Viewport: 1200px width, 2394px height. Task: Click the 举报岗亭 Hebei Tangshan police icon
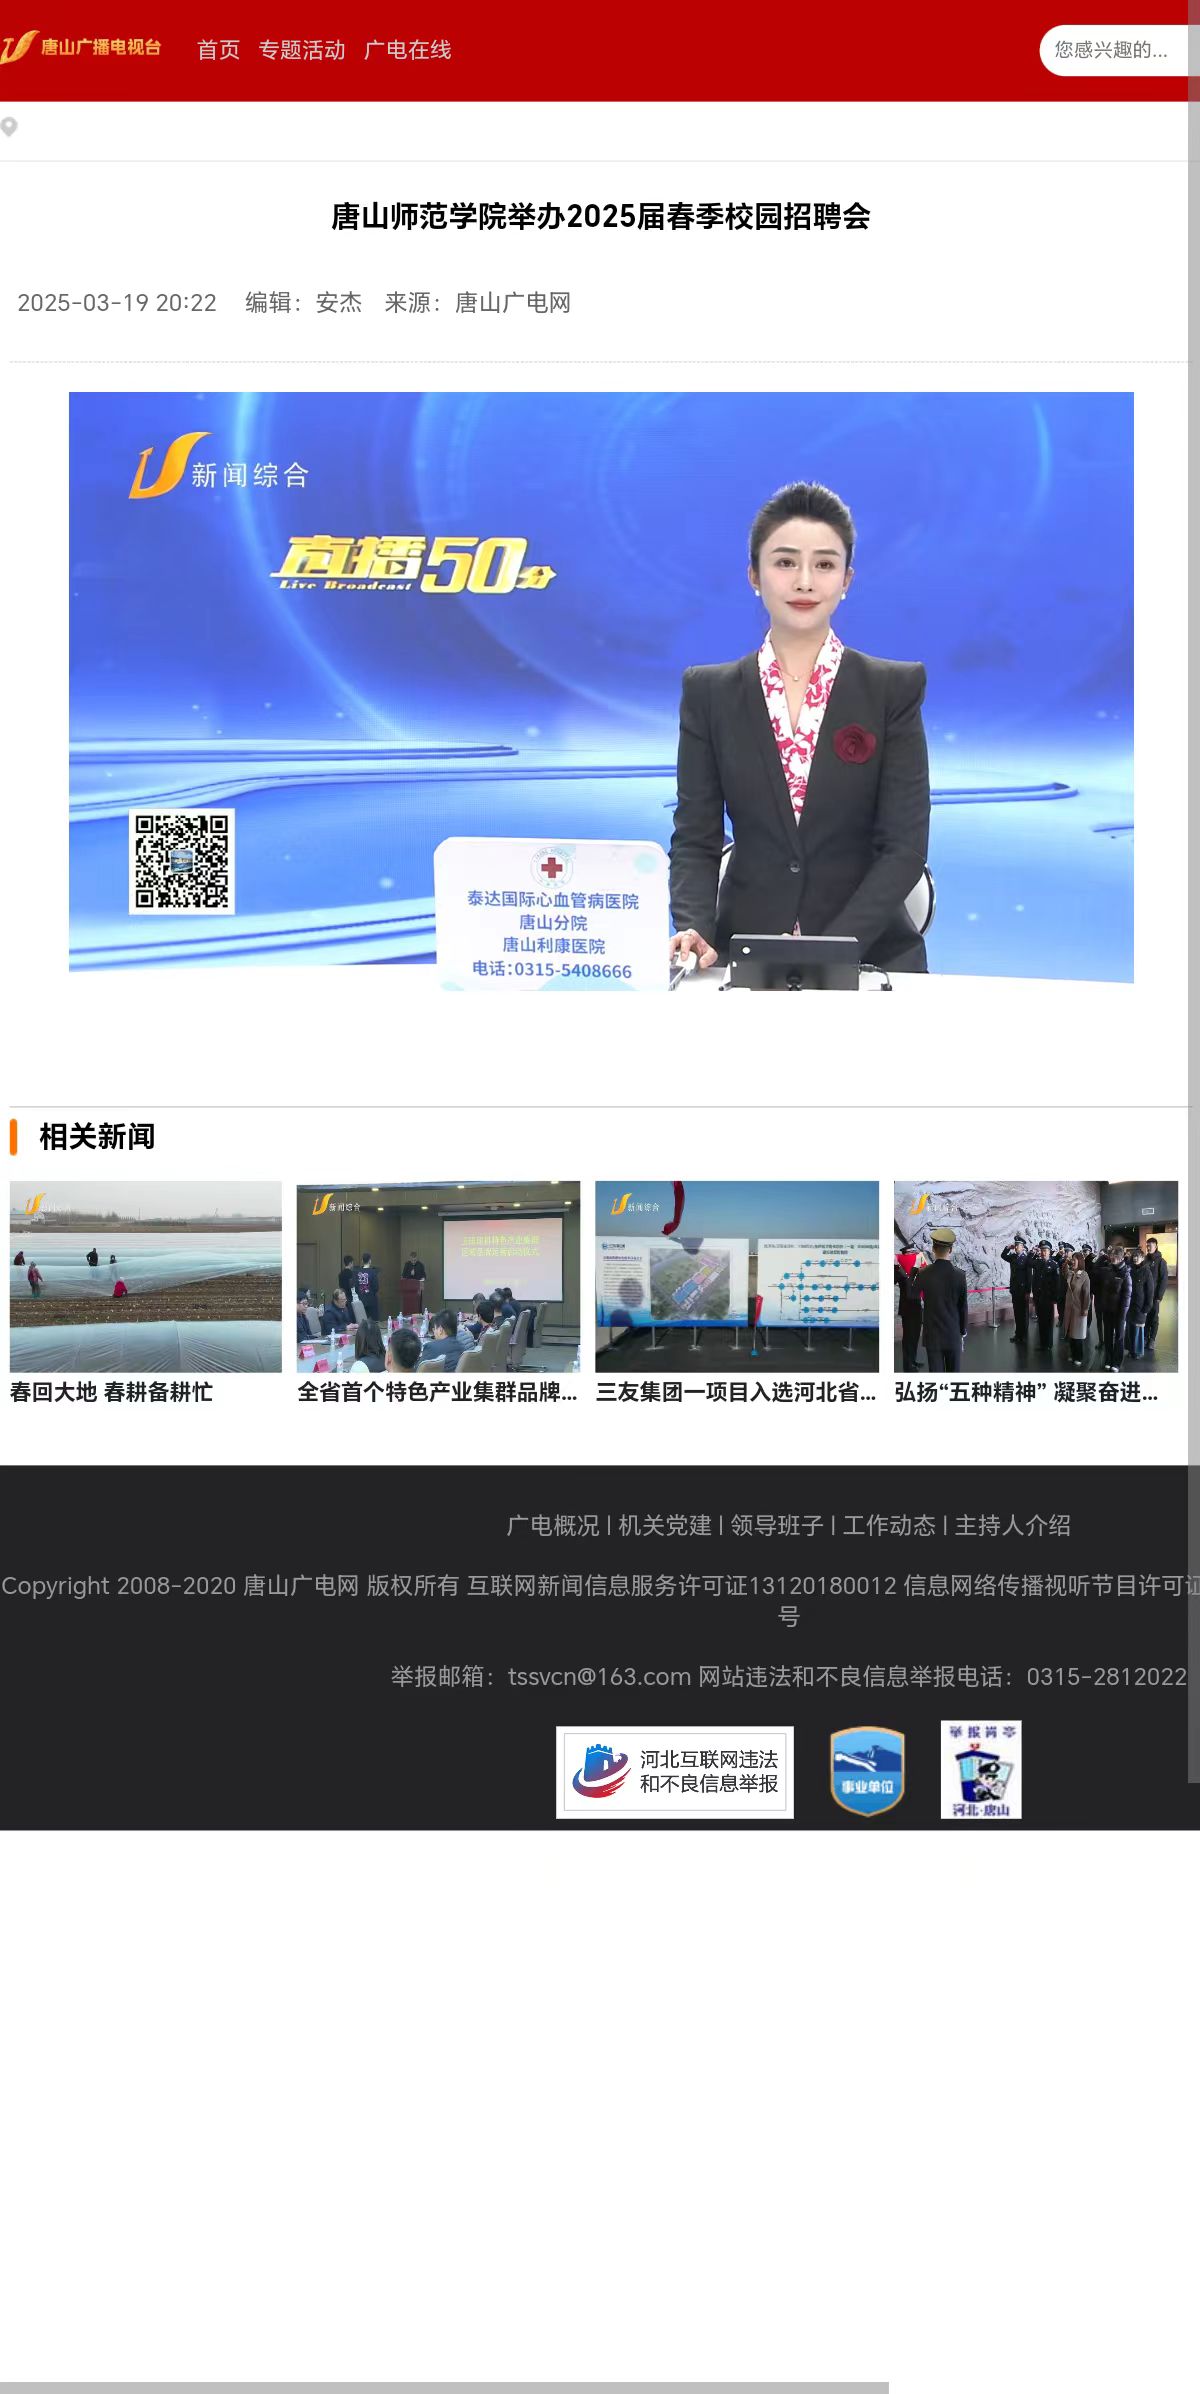(x=981, y=1769)
